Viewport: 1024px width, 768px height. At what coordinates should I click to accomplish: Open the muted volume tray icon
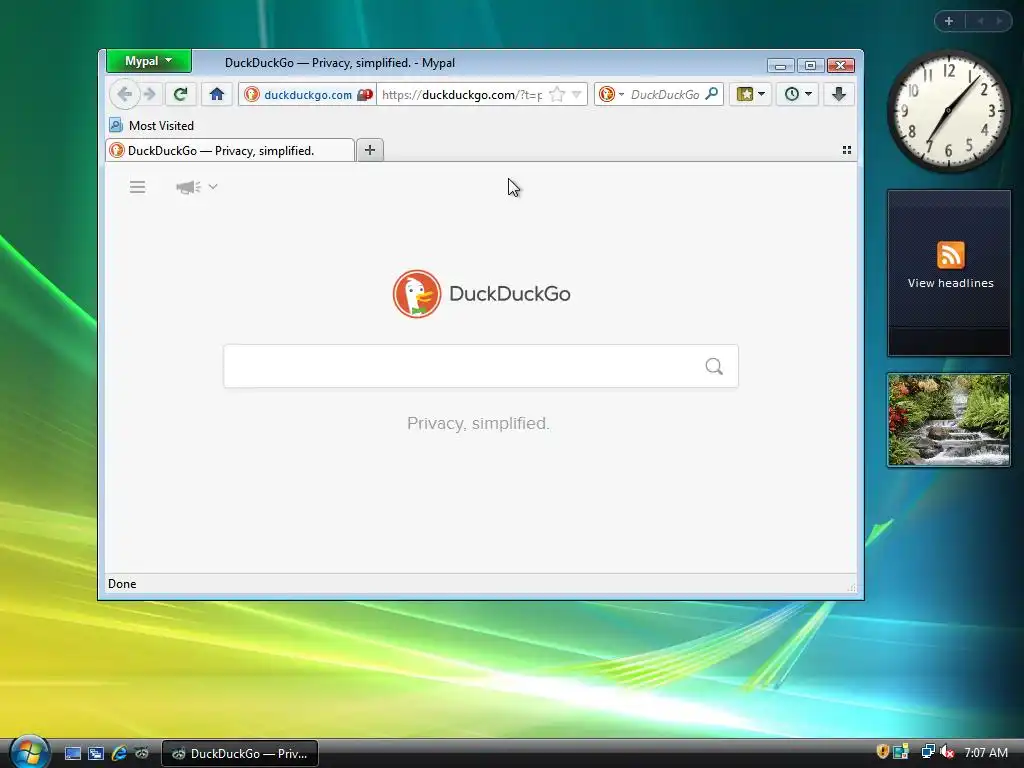(x=947, y=752)
